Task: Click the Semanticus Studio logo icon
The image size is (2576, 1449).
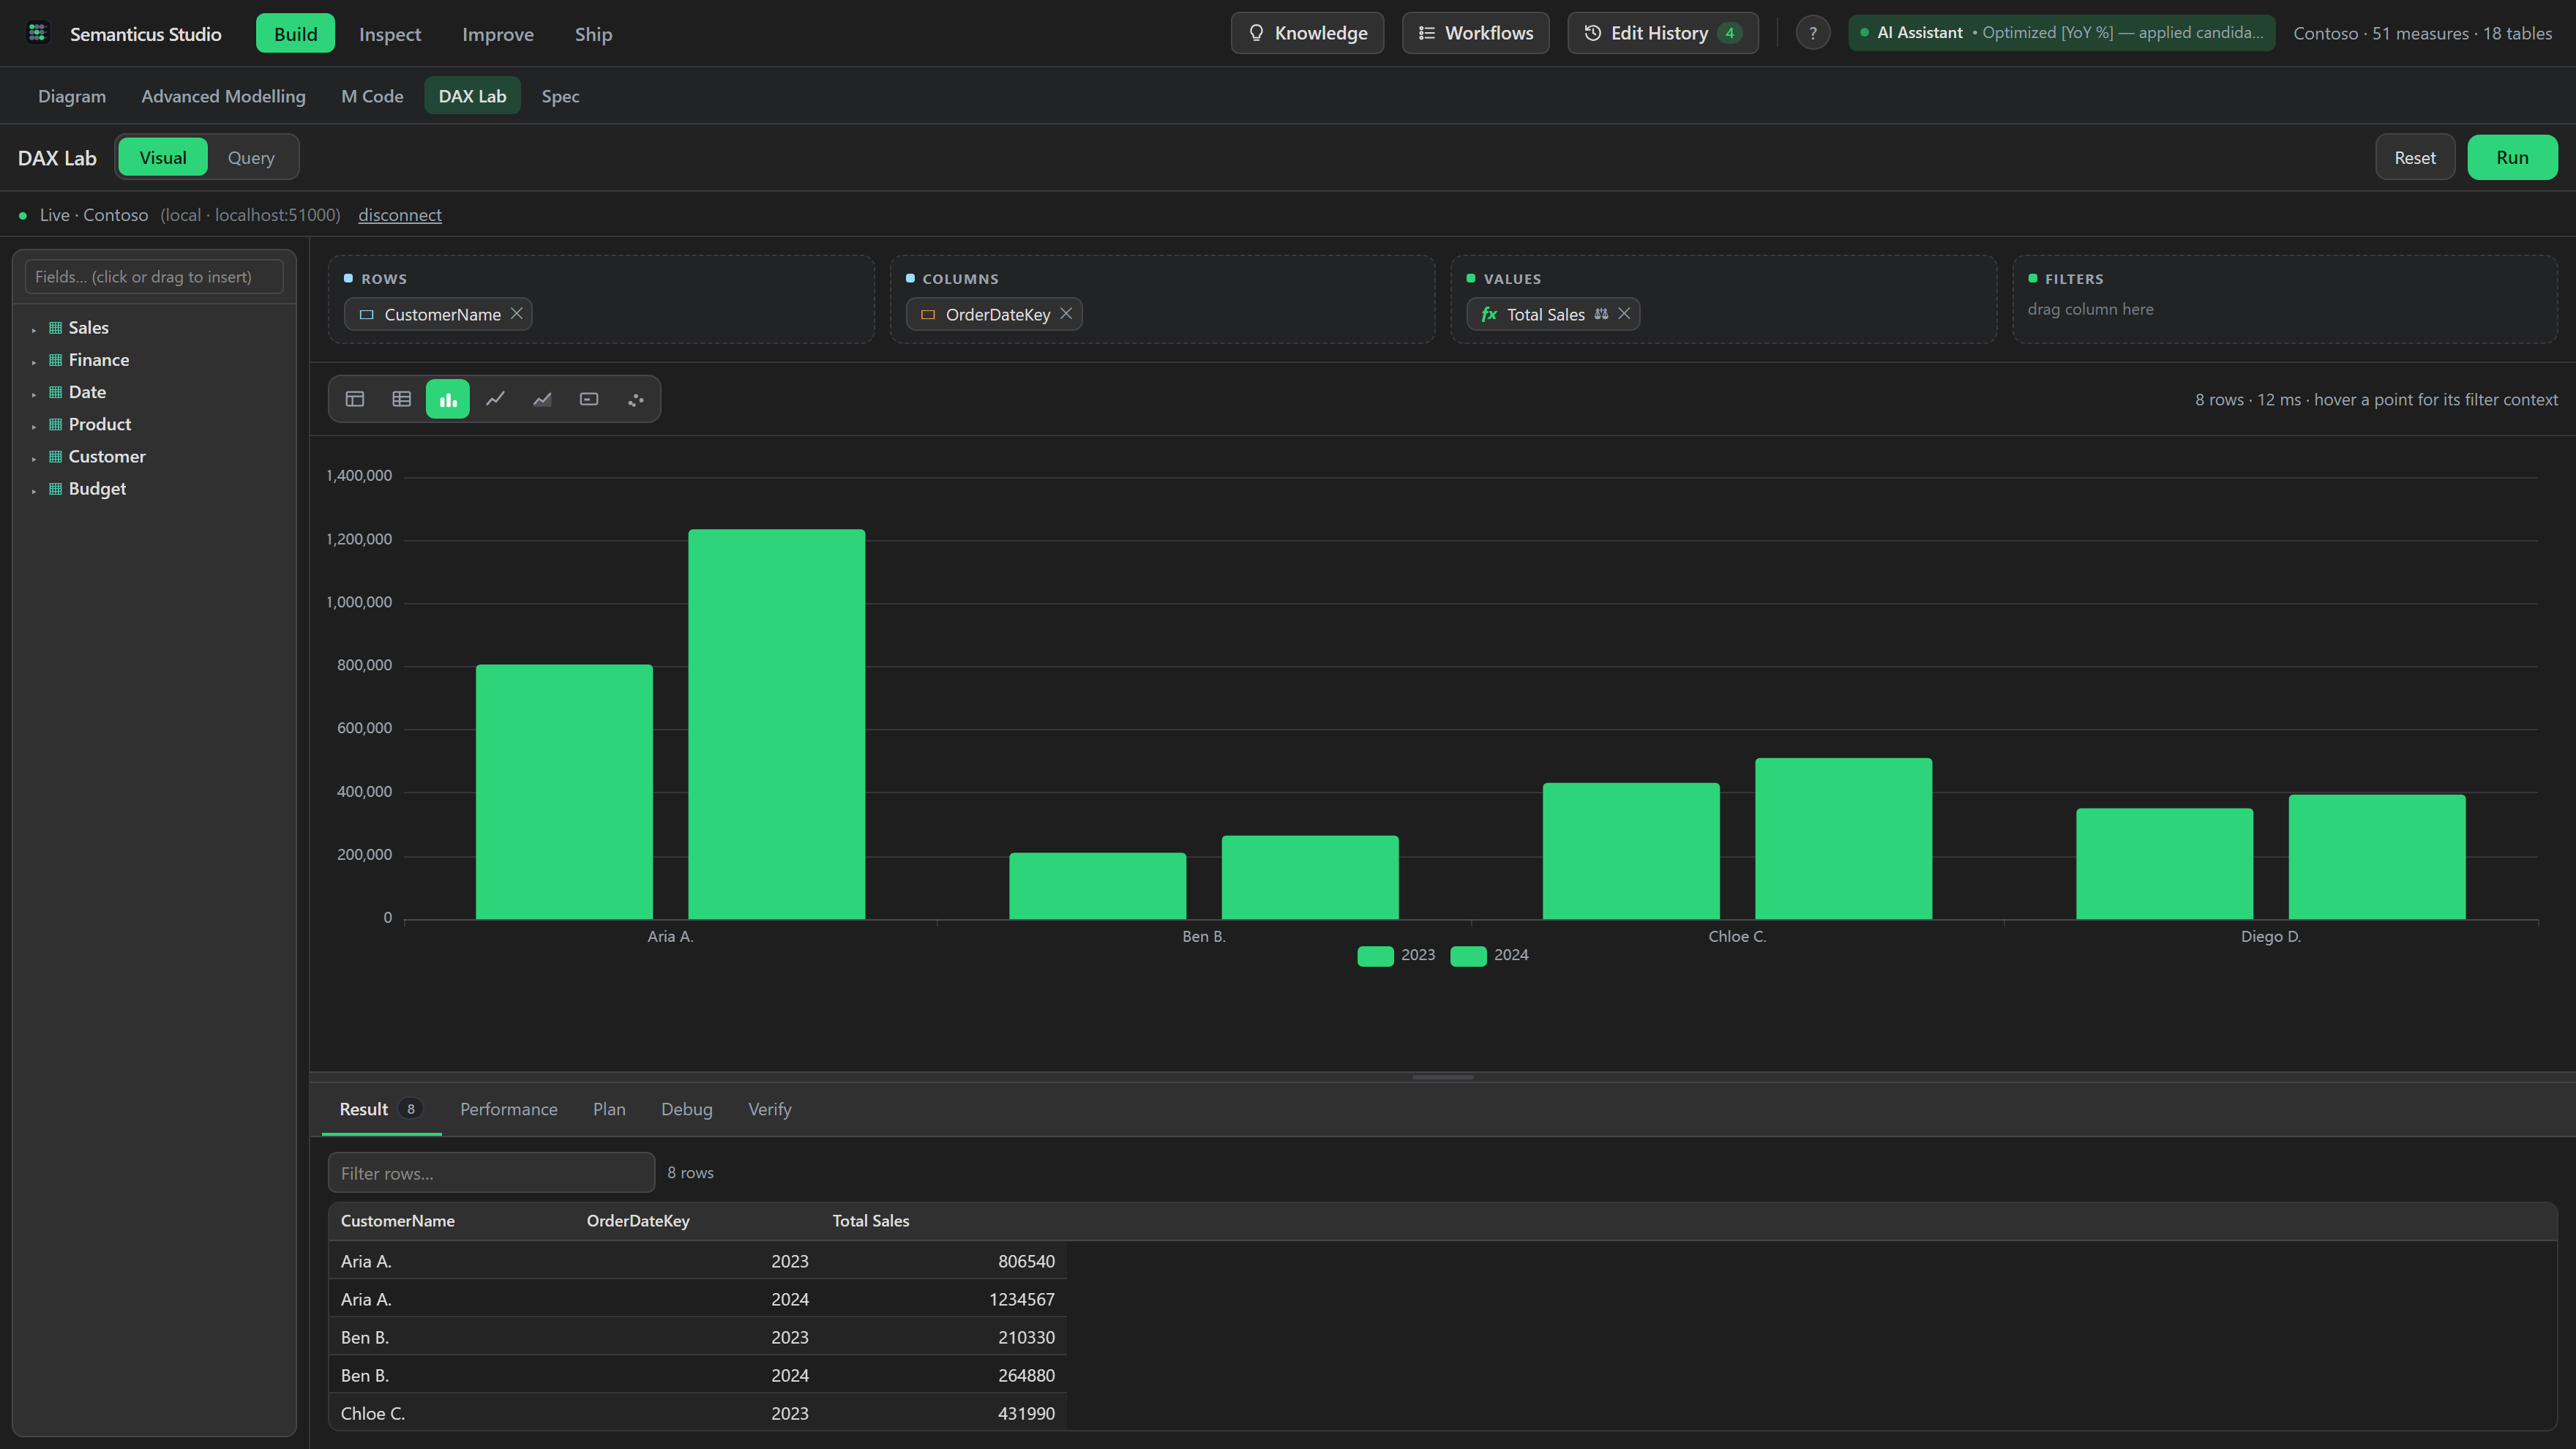Action: (x=38, y=33)
